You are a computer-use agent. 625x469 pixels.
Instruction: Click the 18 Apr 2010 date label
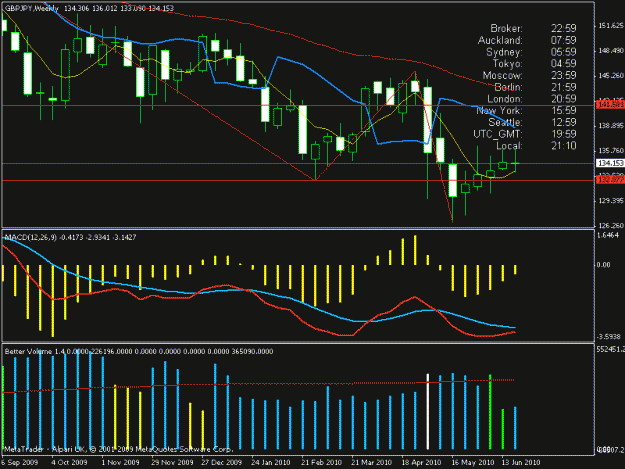[421, 462]
